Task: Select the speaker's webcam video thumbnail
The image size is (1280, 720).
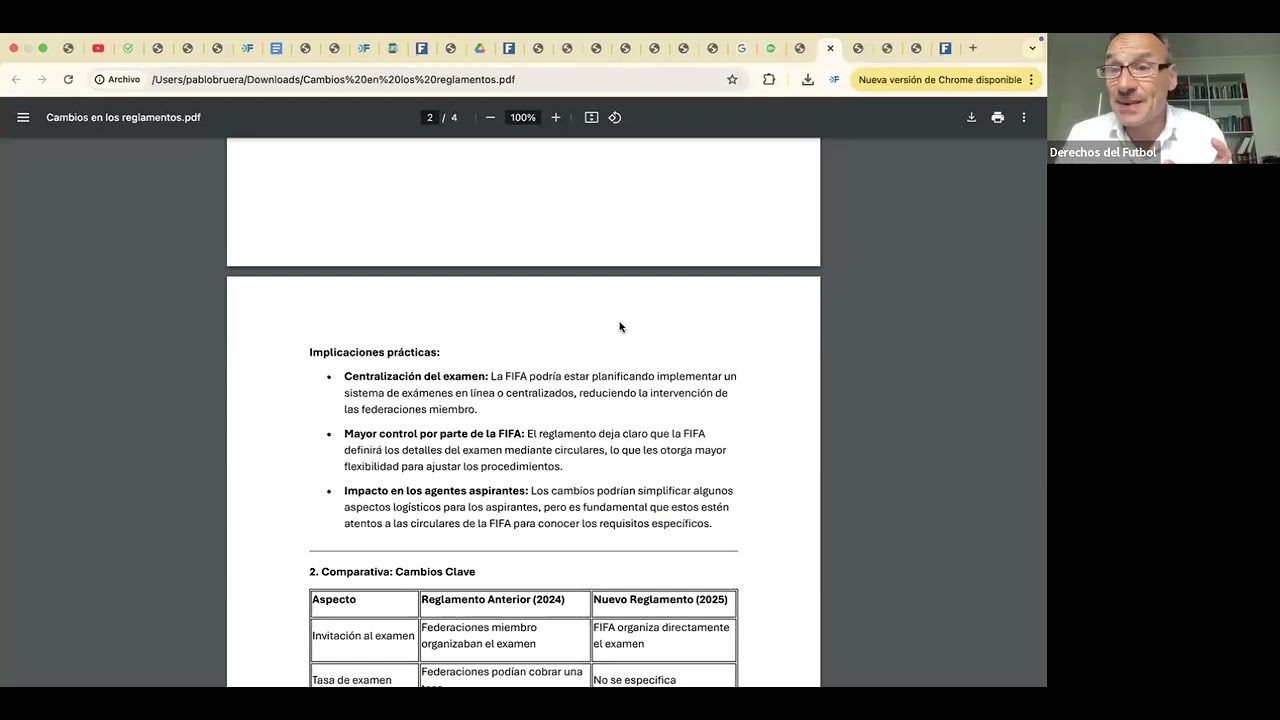Action: tap(1163, 97)
